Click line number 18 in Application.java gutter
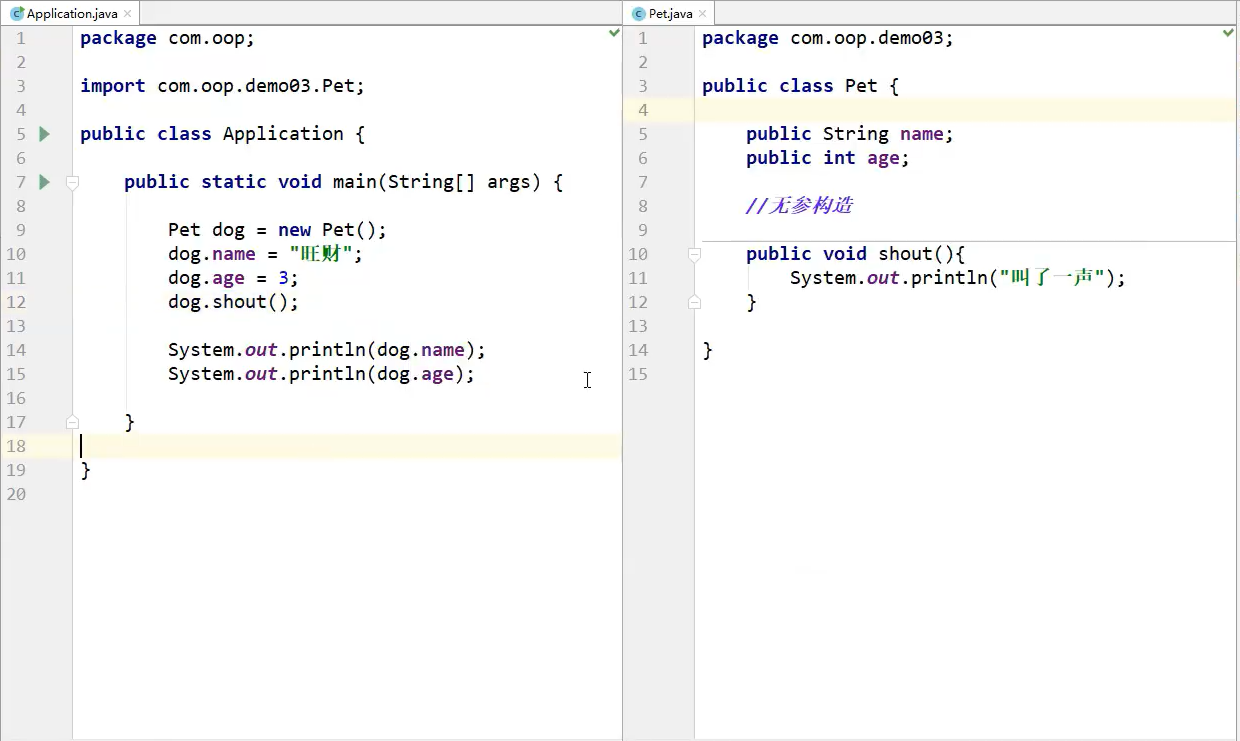 point(16,446)
